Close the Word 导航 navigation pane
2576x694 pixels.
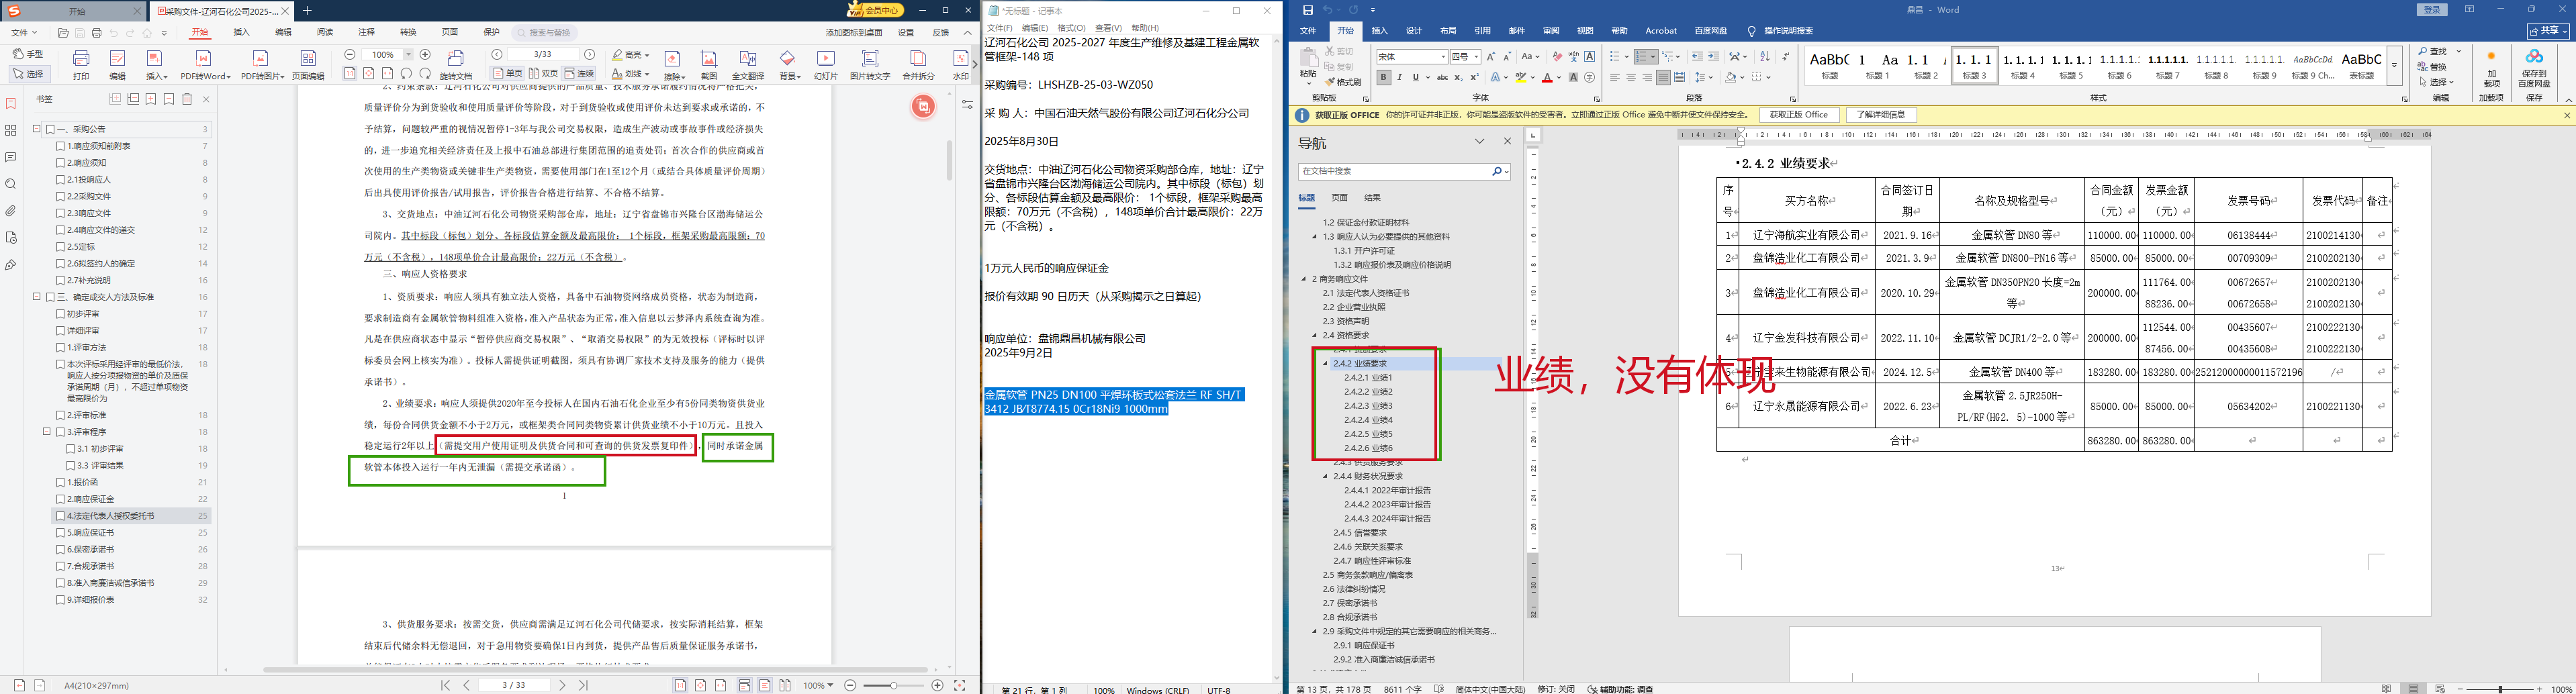tap(1507, 142)
